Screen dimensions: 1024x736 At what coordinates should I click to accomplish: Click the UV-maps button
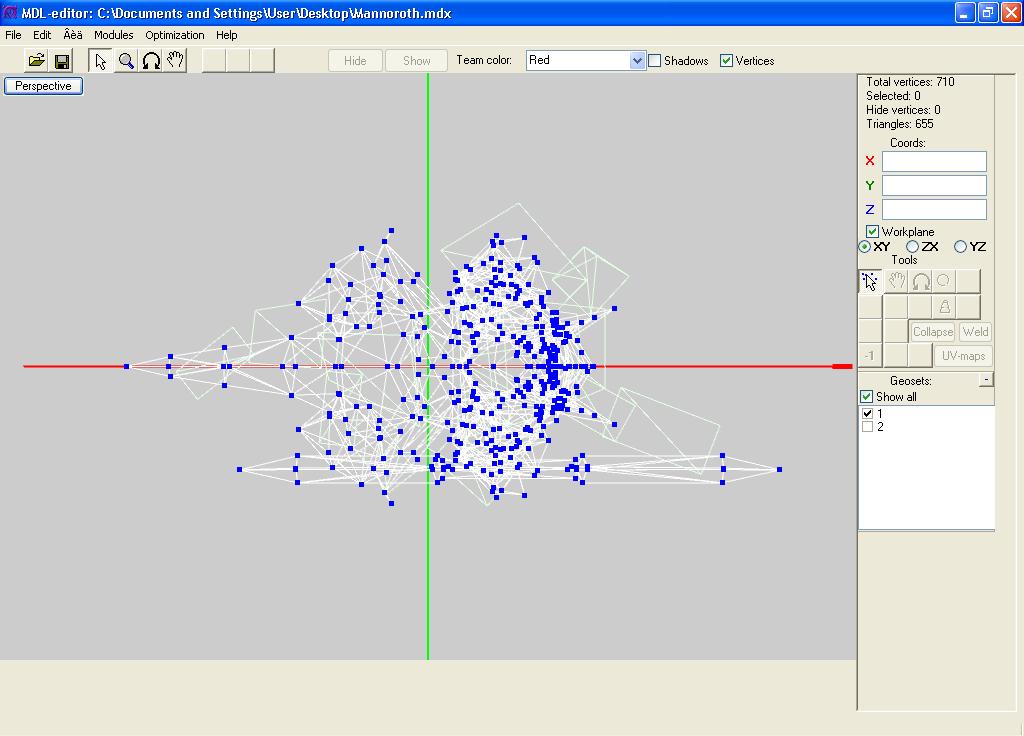pos(963,356)
